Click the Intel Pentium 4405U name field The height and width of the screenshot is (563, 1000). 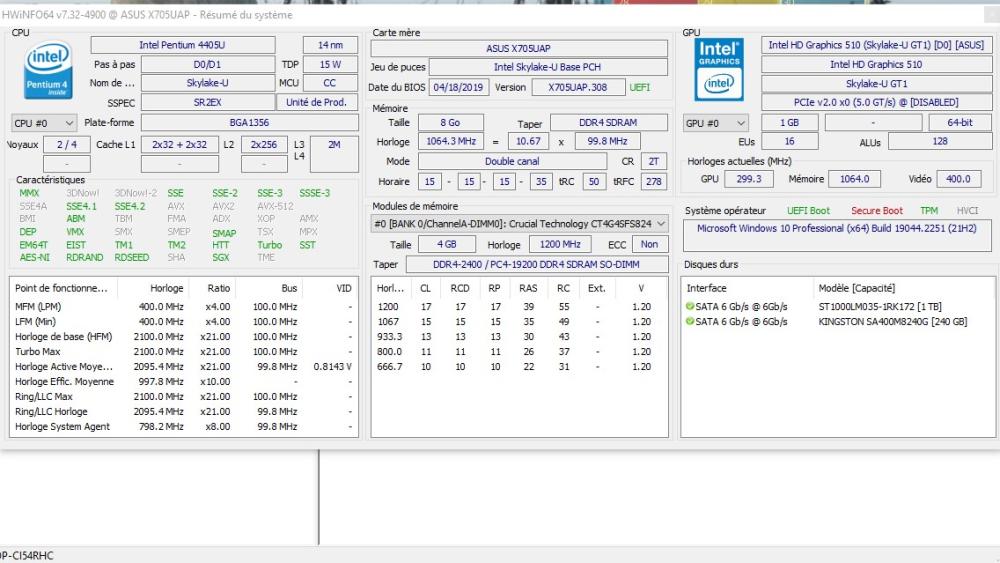tap(182, 45)
